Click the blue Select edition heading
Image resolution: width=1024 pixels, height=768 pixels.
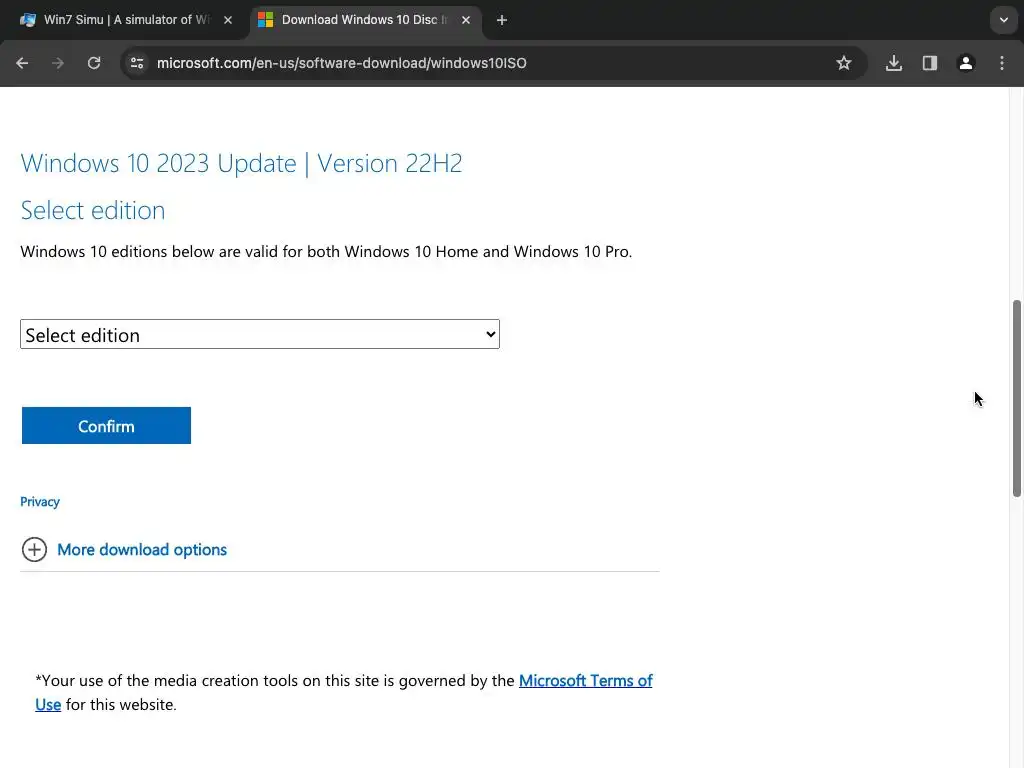[93, 210]
